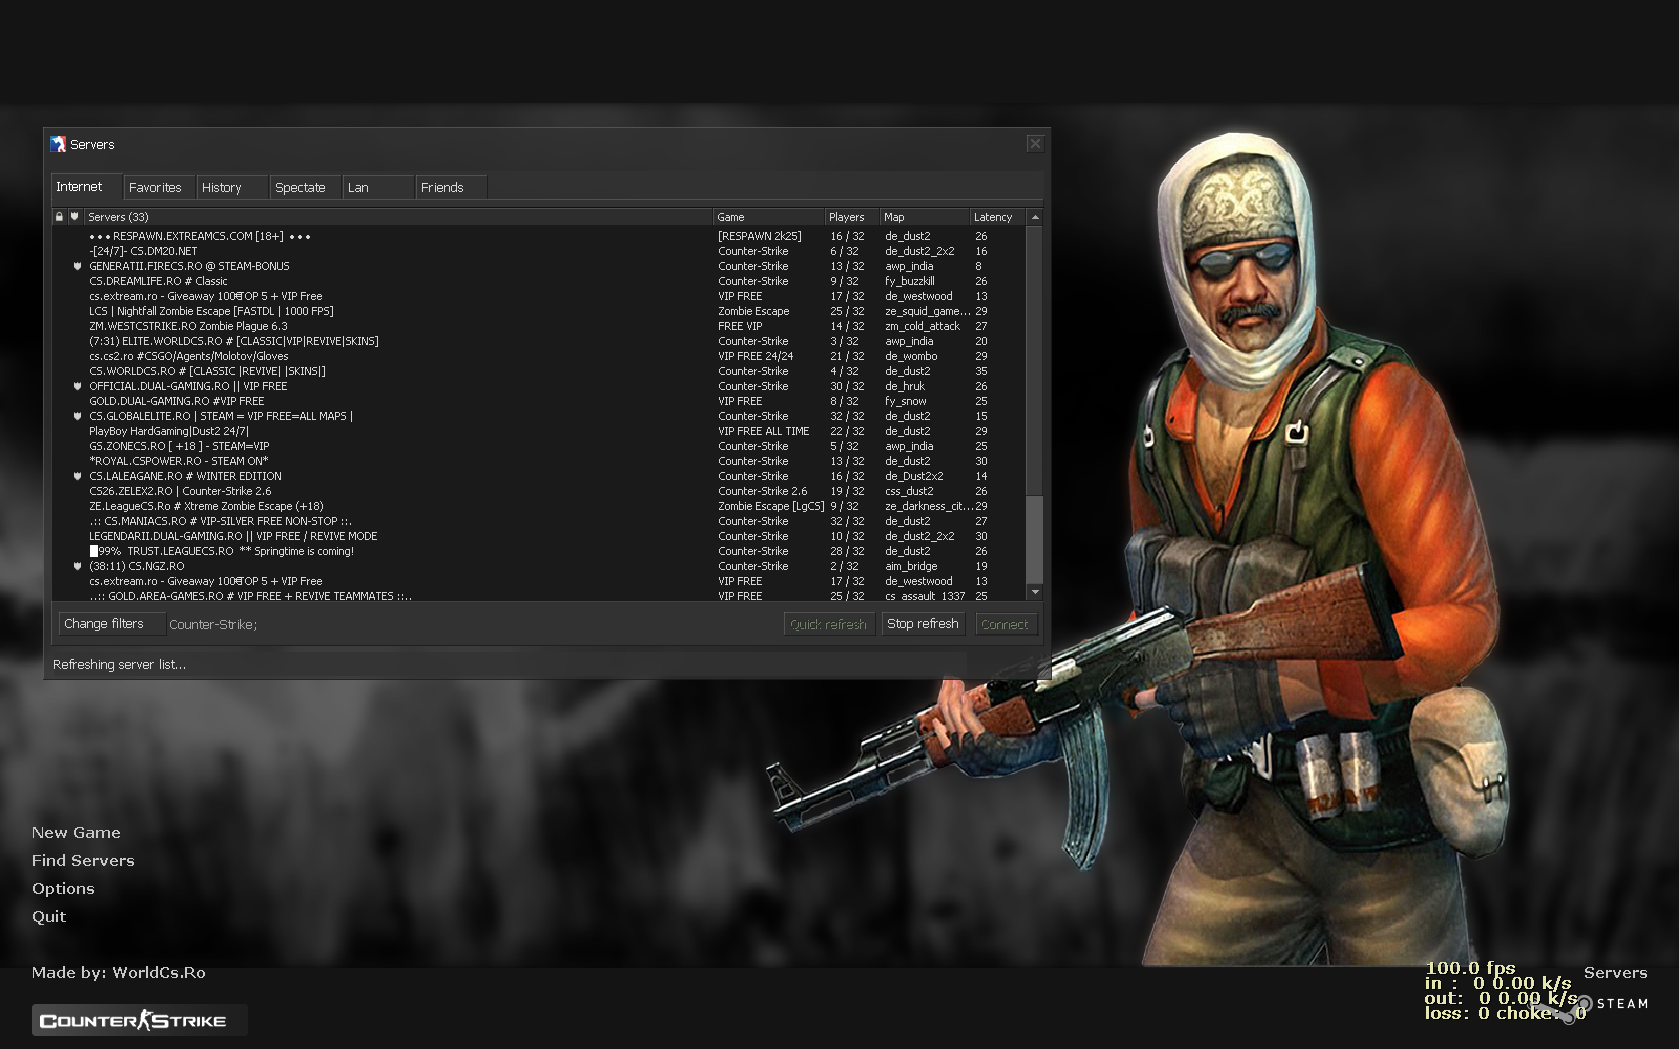This screenshot has width=1679, height=1049.
Task: Sort by Map column header
Action: 924,217
